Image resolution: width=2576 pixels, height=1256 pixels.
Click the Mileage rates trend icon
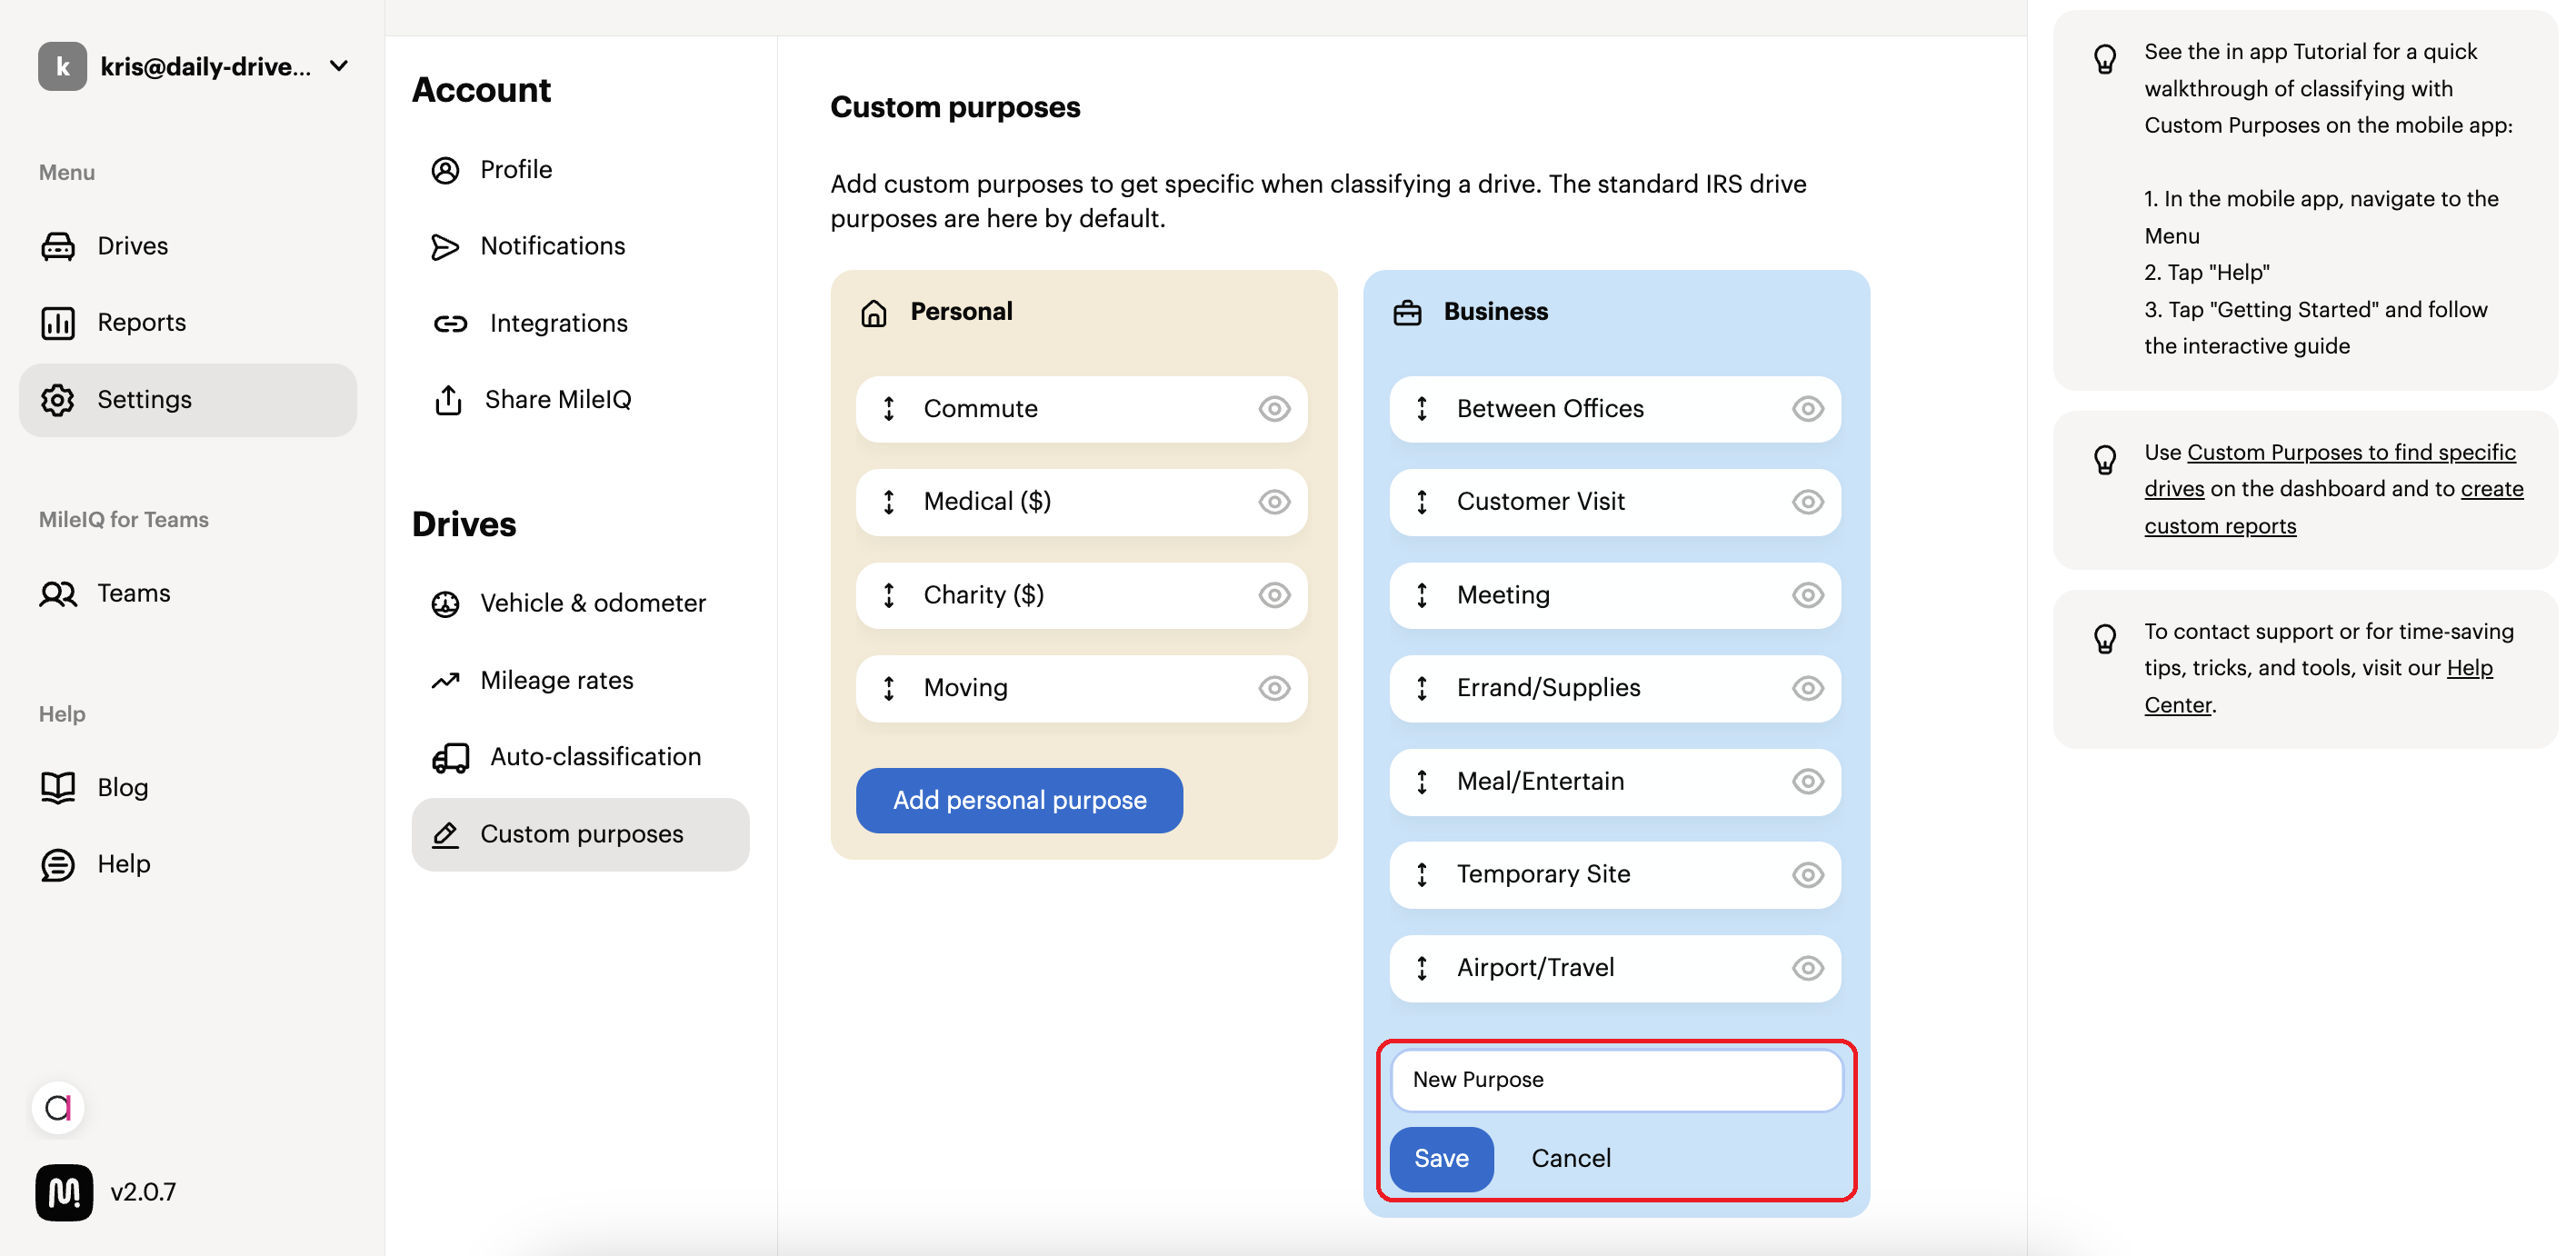(x=445, y=681)
